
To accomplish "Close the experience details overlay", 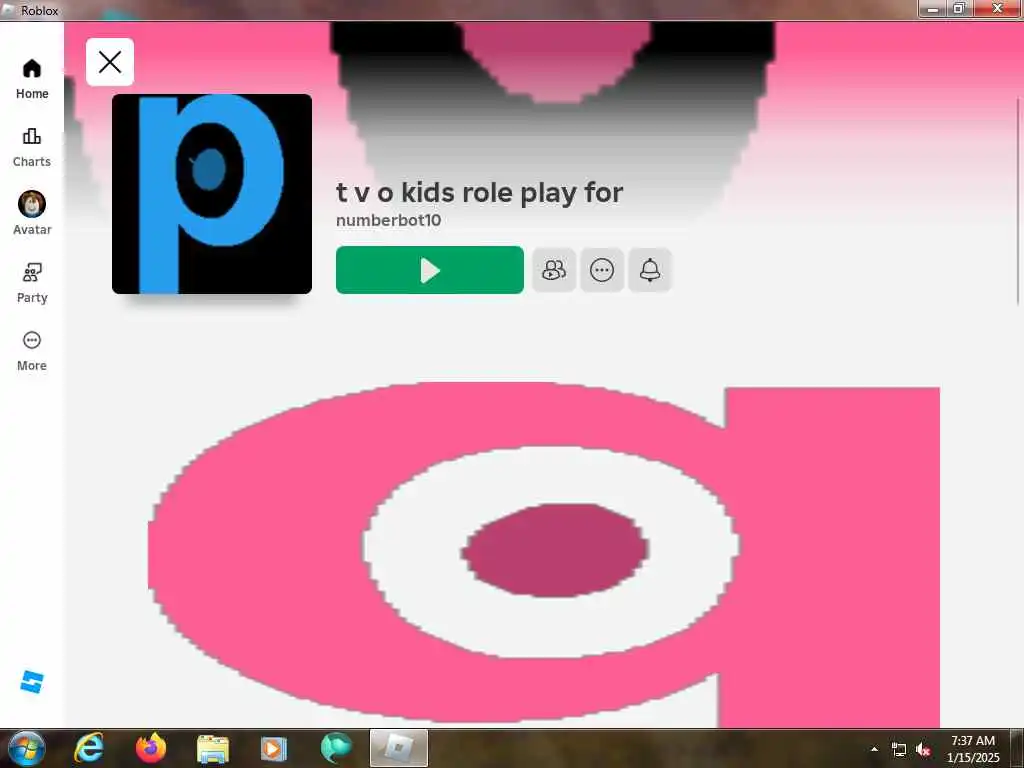I will click(110, 62).
